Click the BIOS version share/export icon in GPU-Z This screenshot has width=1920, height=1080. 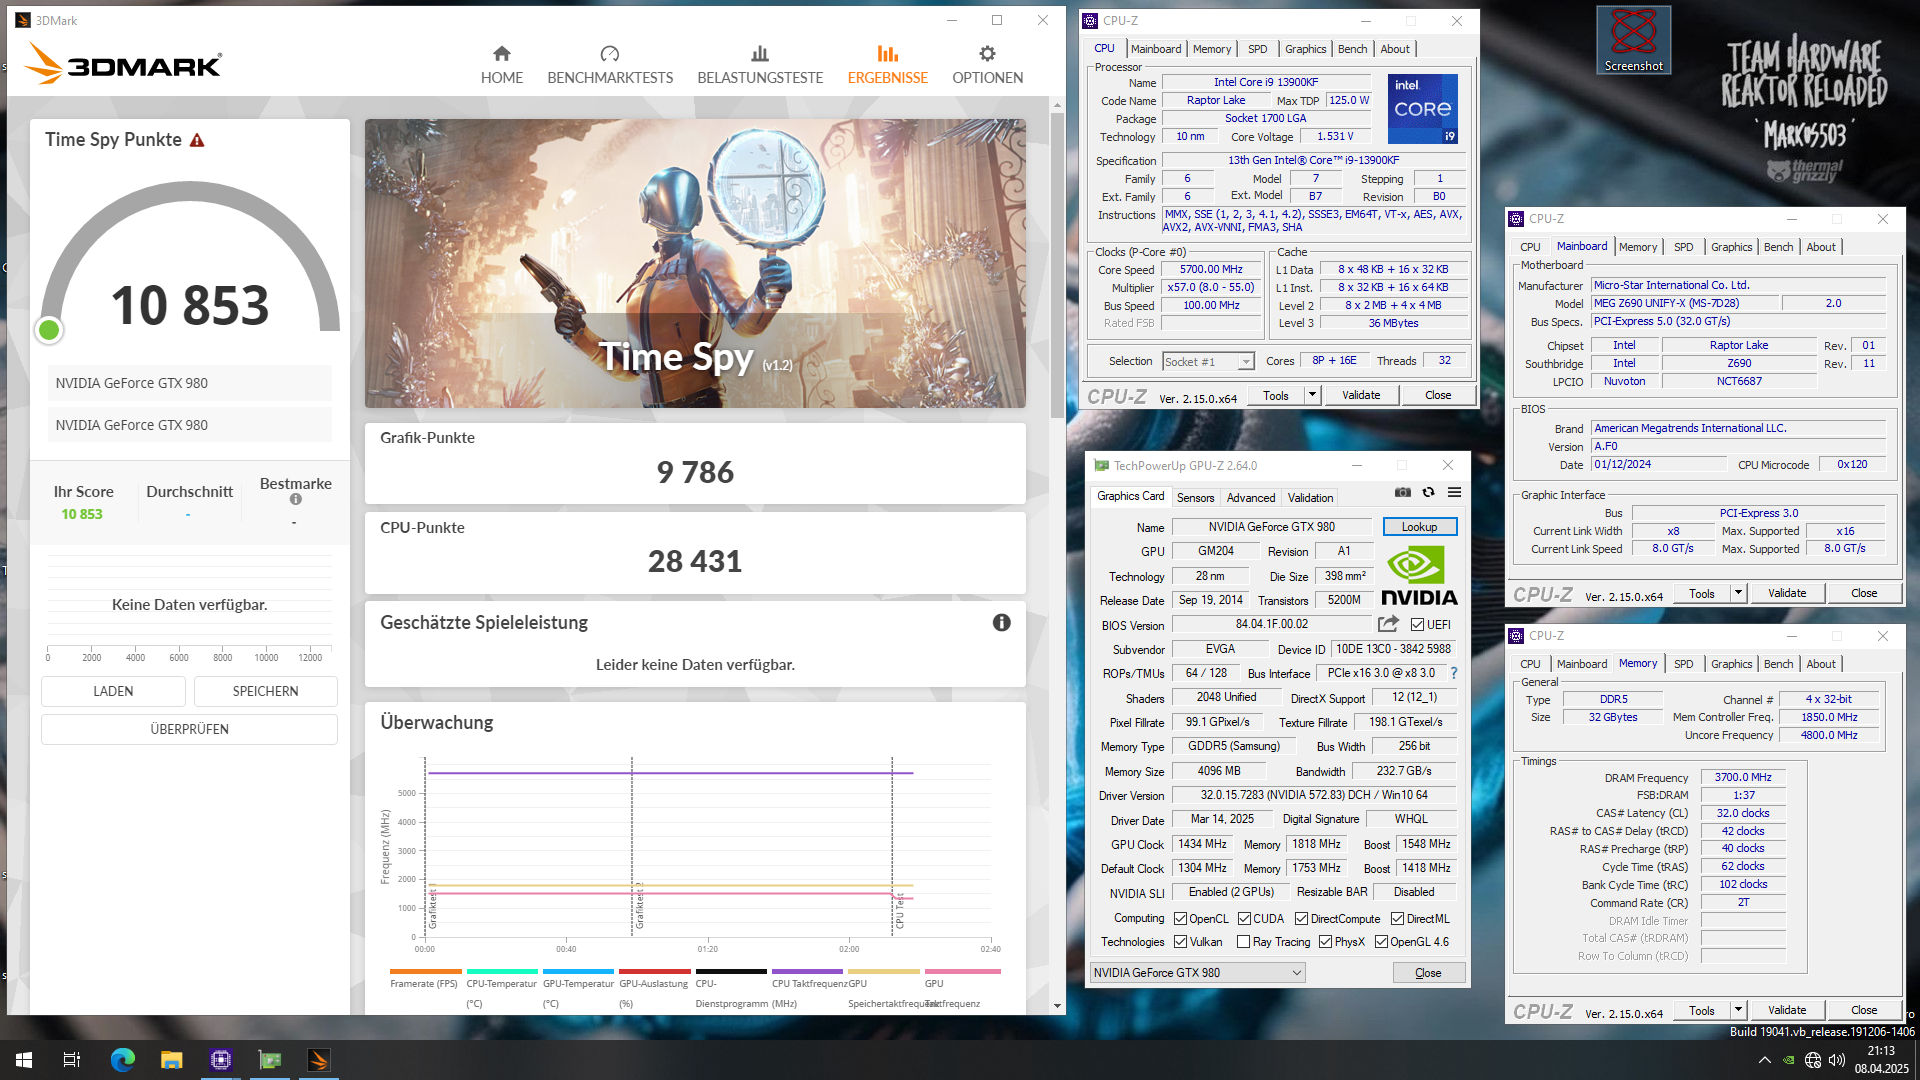tap(1388, 624)
